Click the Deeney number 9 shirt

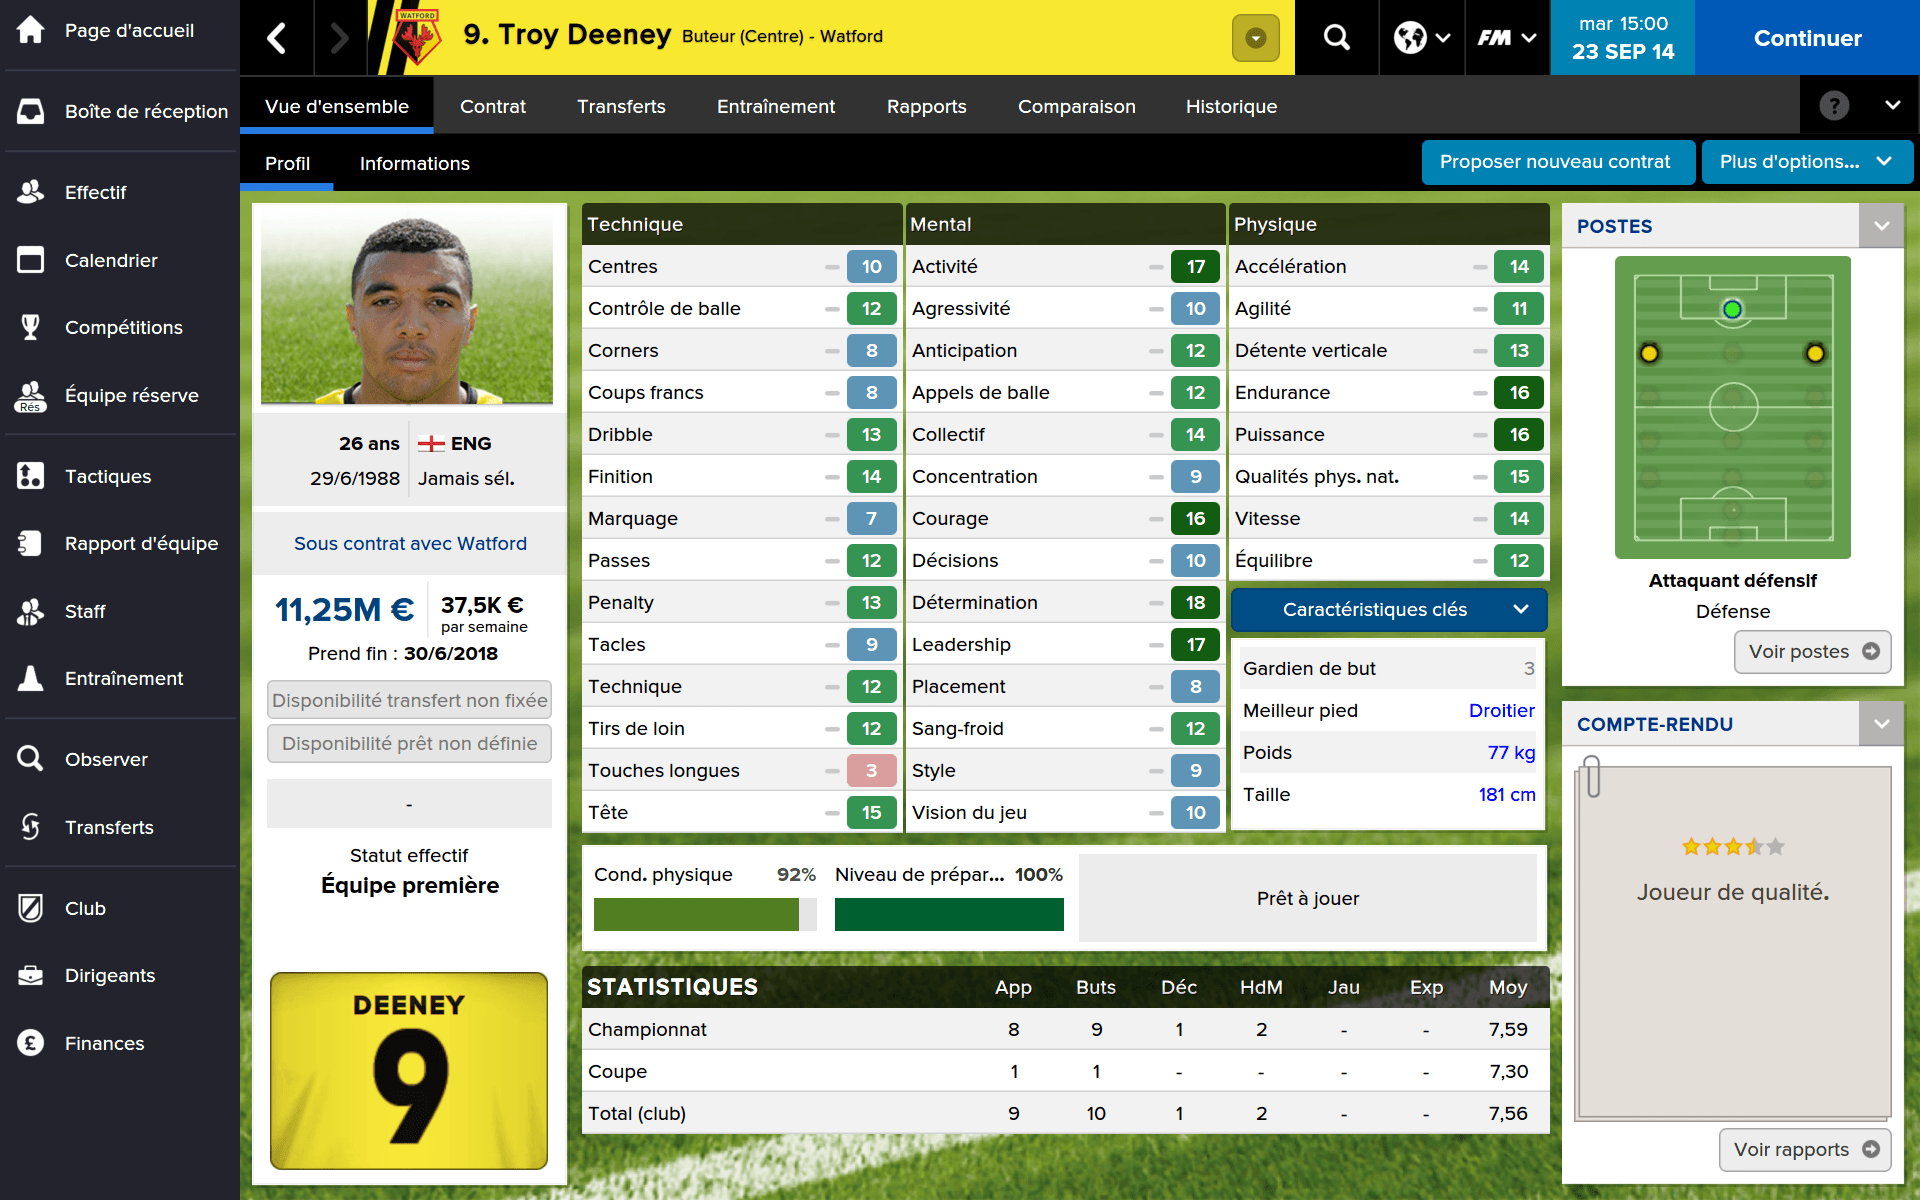[x=409, y=1070]
